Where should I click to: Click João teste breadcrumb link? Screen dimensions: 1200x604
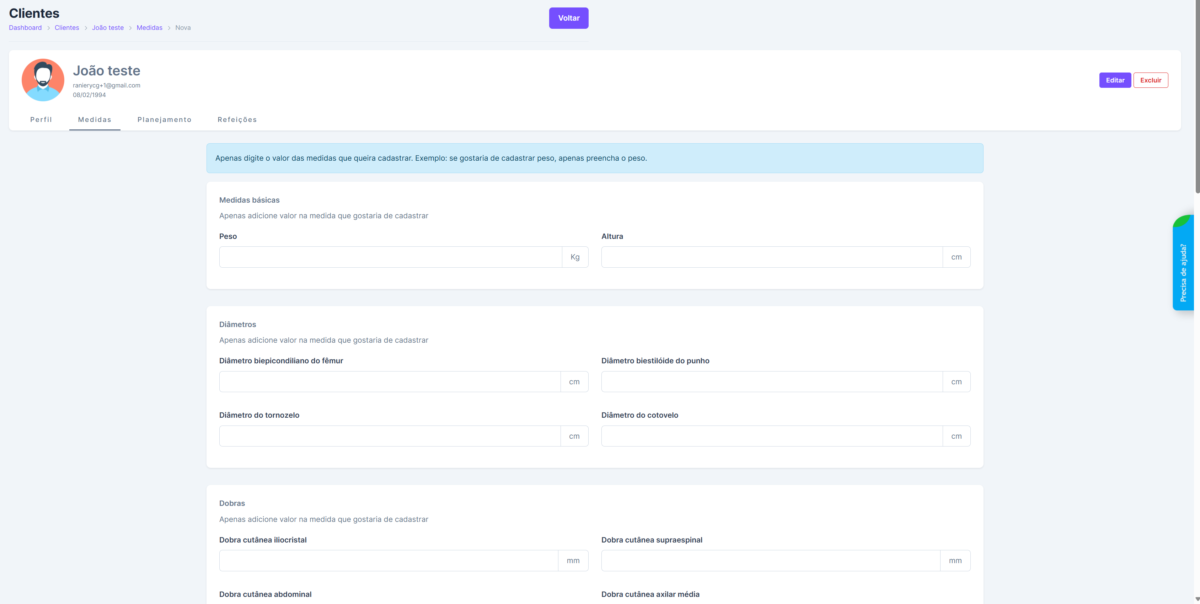click(108, 28)
